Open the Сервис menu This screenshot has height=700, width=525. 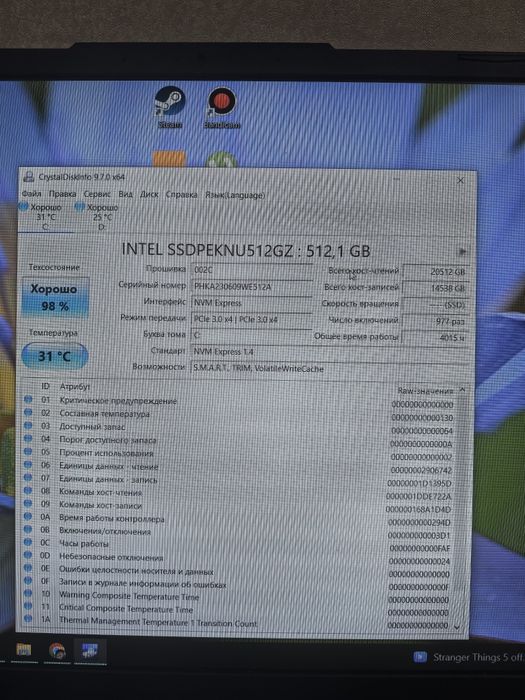(x=97, y=194)
